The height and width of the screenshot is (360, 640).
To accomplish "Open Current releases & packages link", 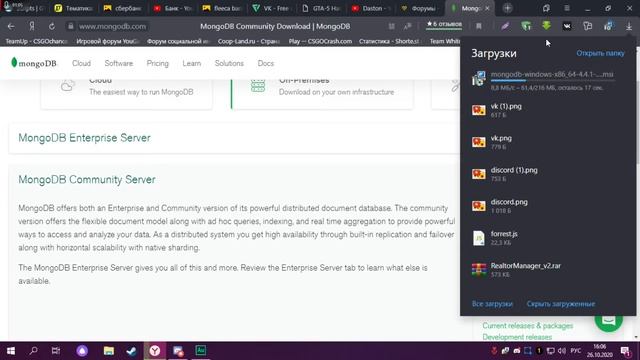I will pyautogui.click(x=527, y=326).
